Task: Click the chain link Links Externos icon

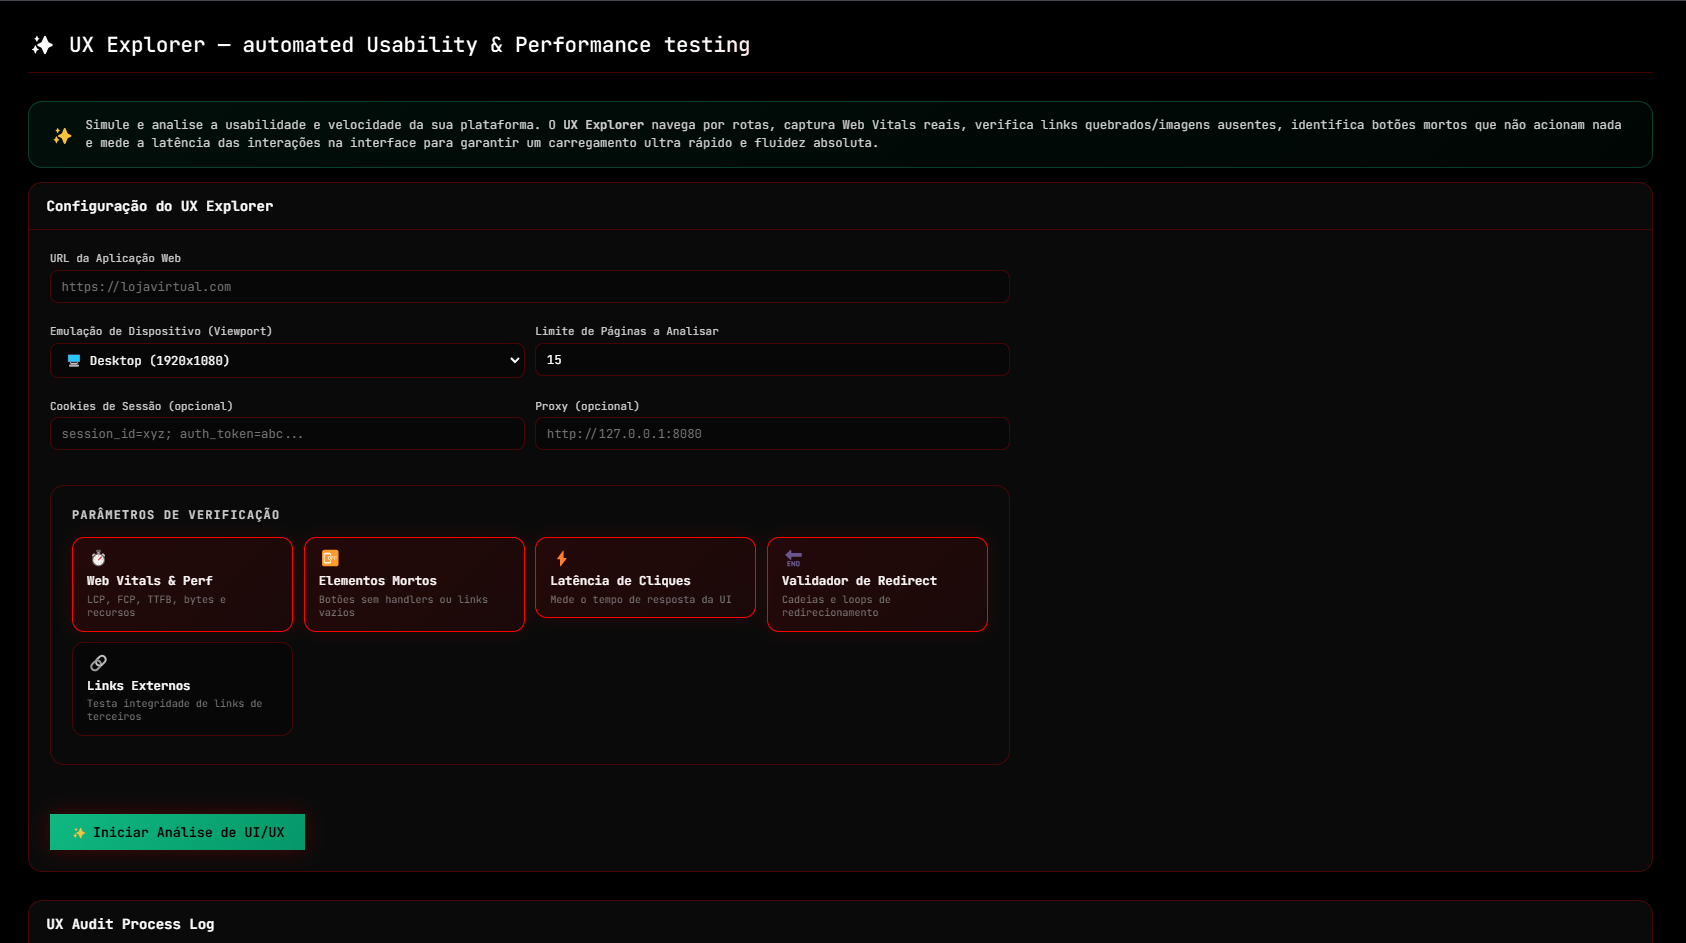Action: (x=98, y=663)
